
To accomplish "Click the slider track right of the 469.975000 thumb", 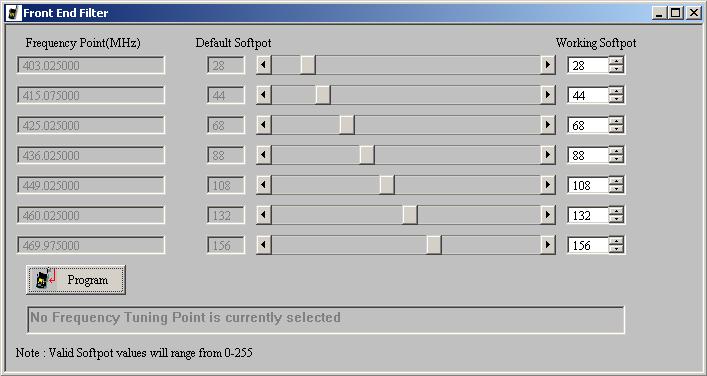I will coord(491,245).
